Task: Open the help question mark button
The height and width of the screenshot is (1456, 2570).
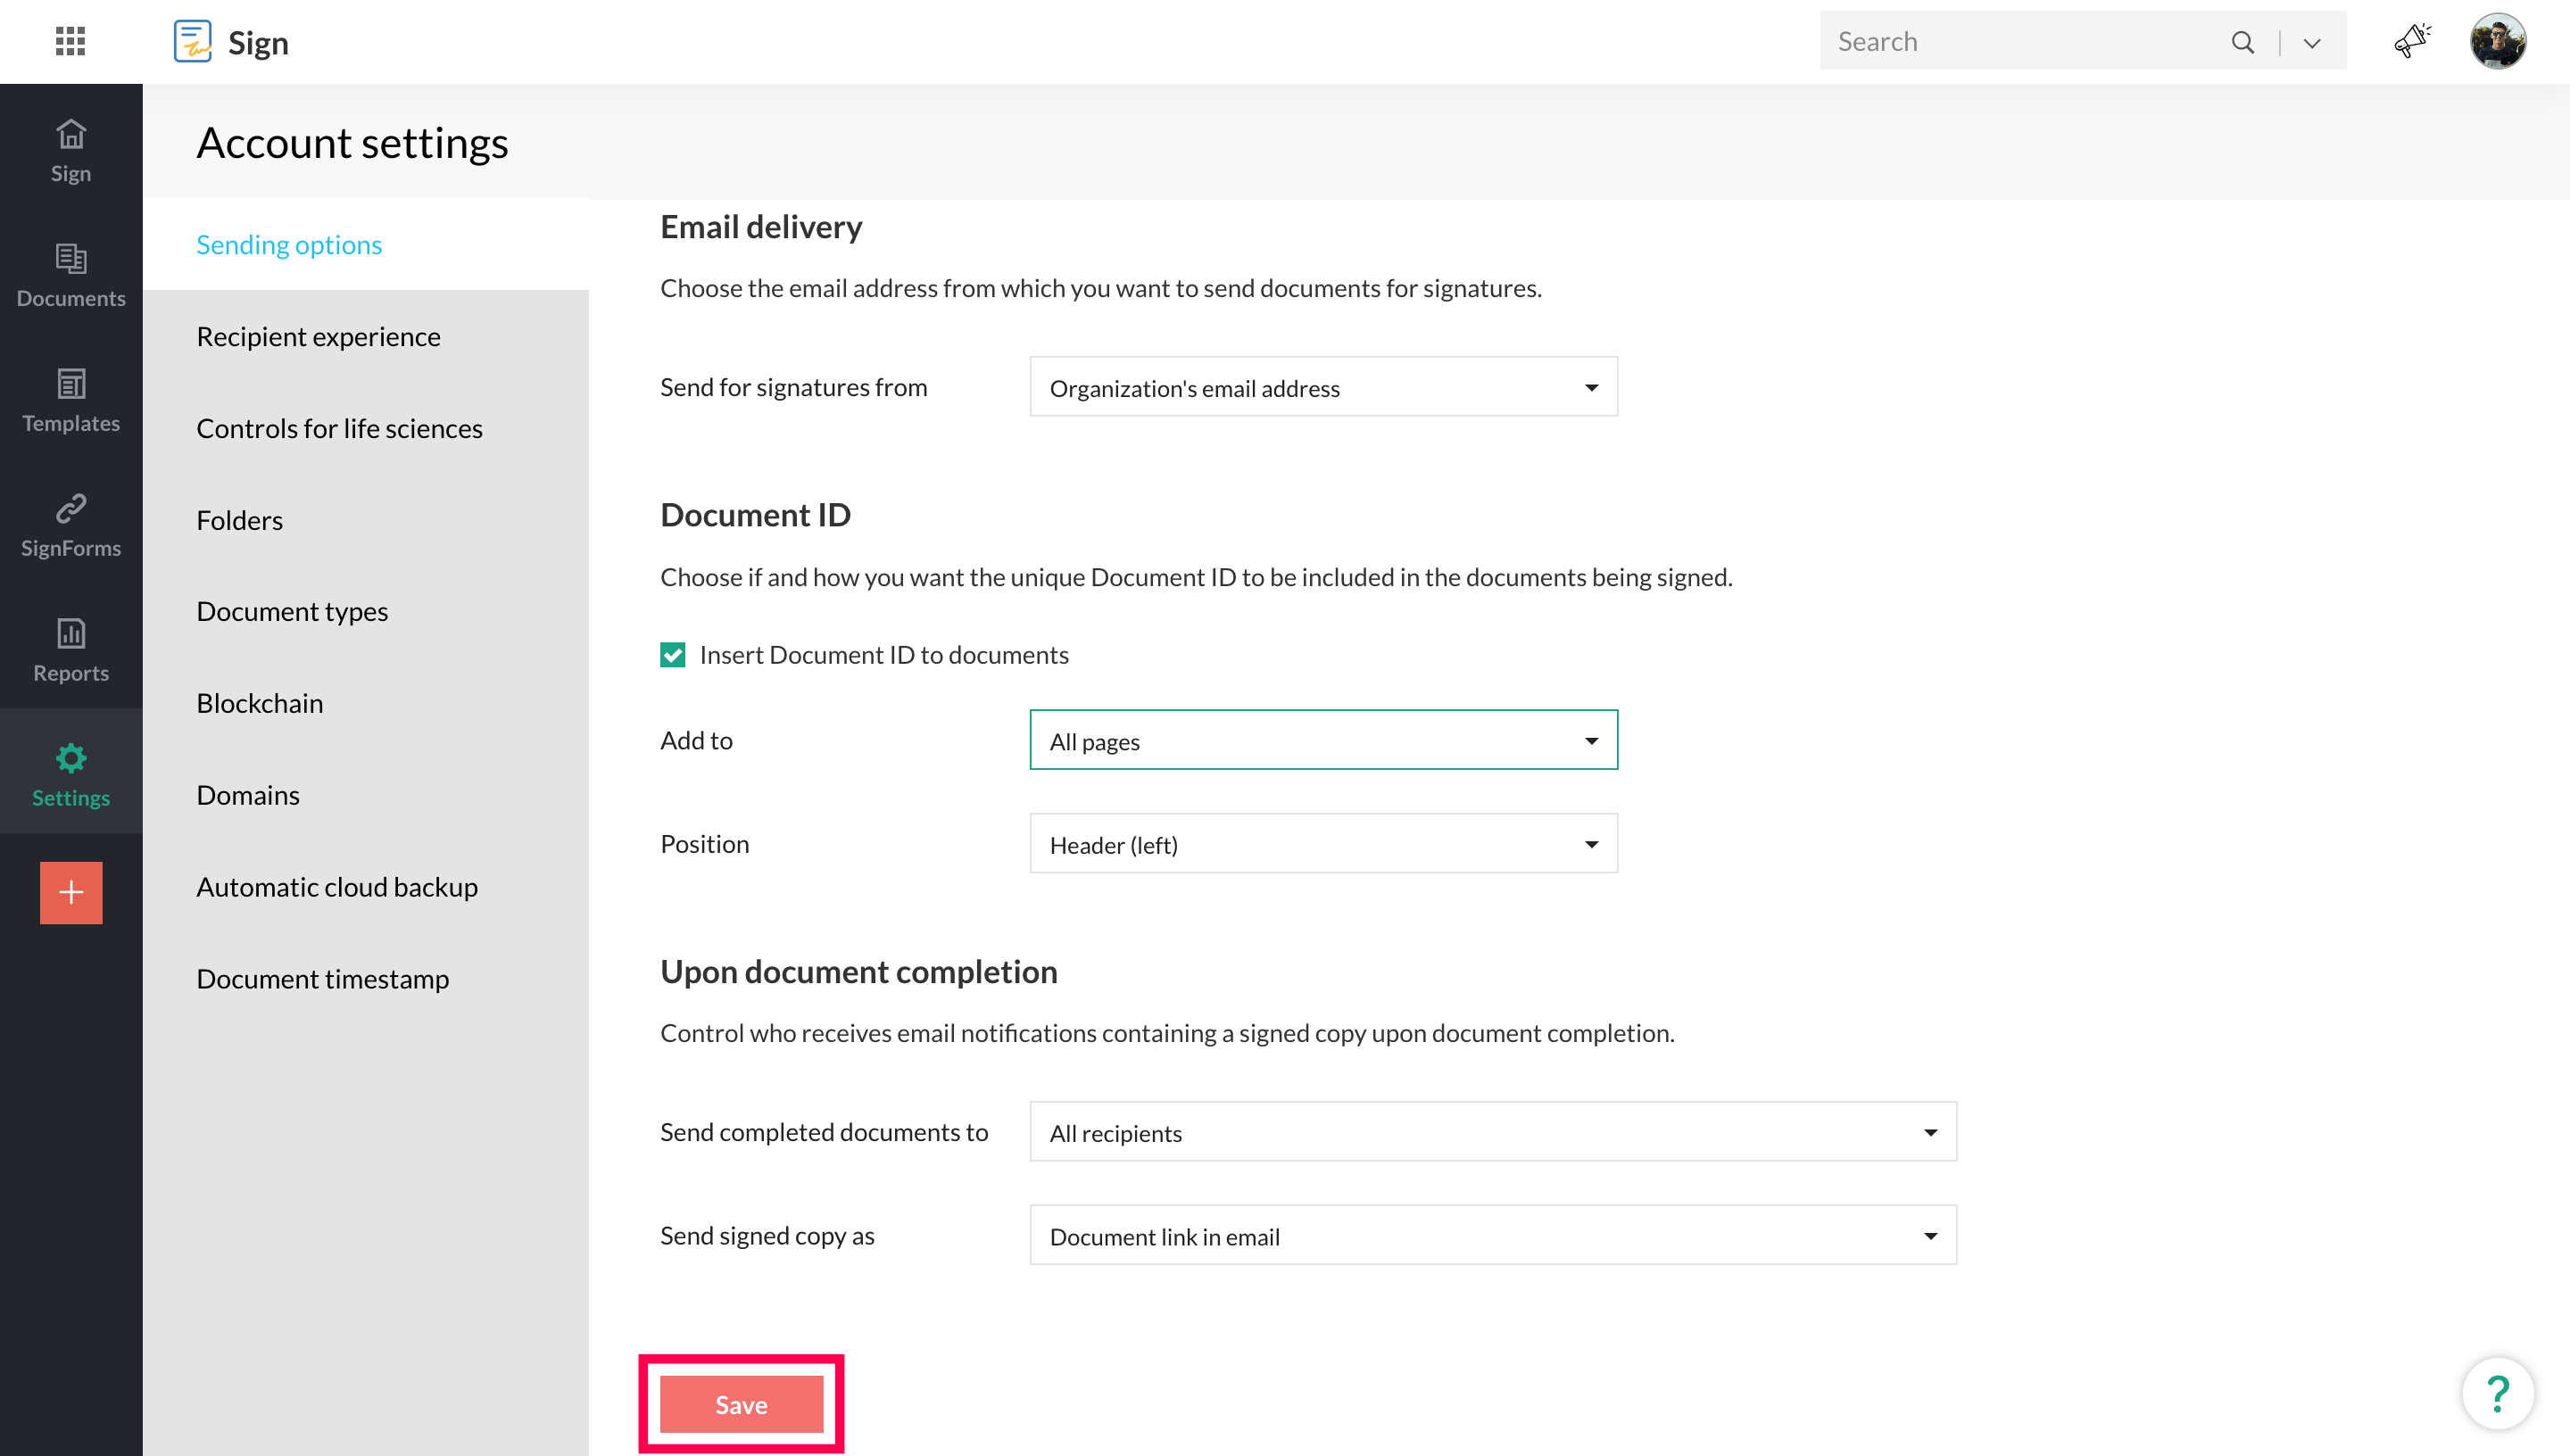Action: tap(2497, 1393)
